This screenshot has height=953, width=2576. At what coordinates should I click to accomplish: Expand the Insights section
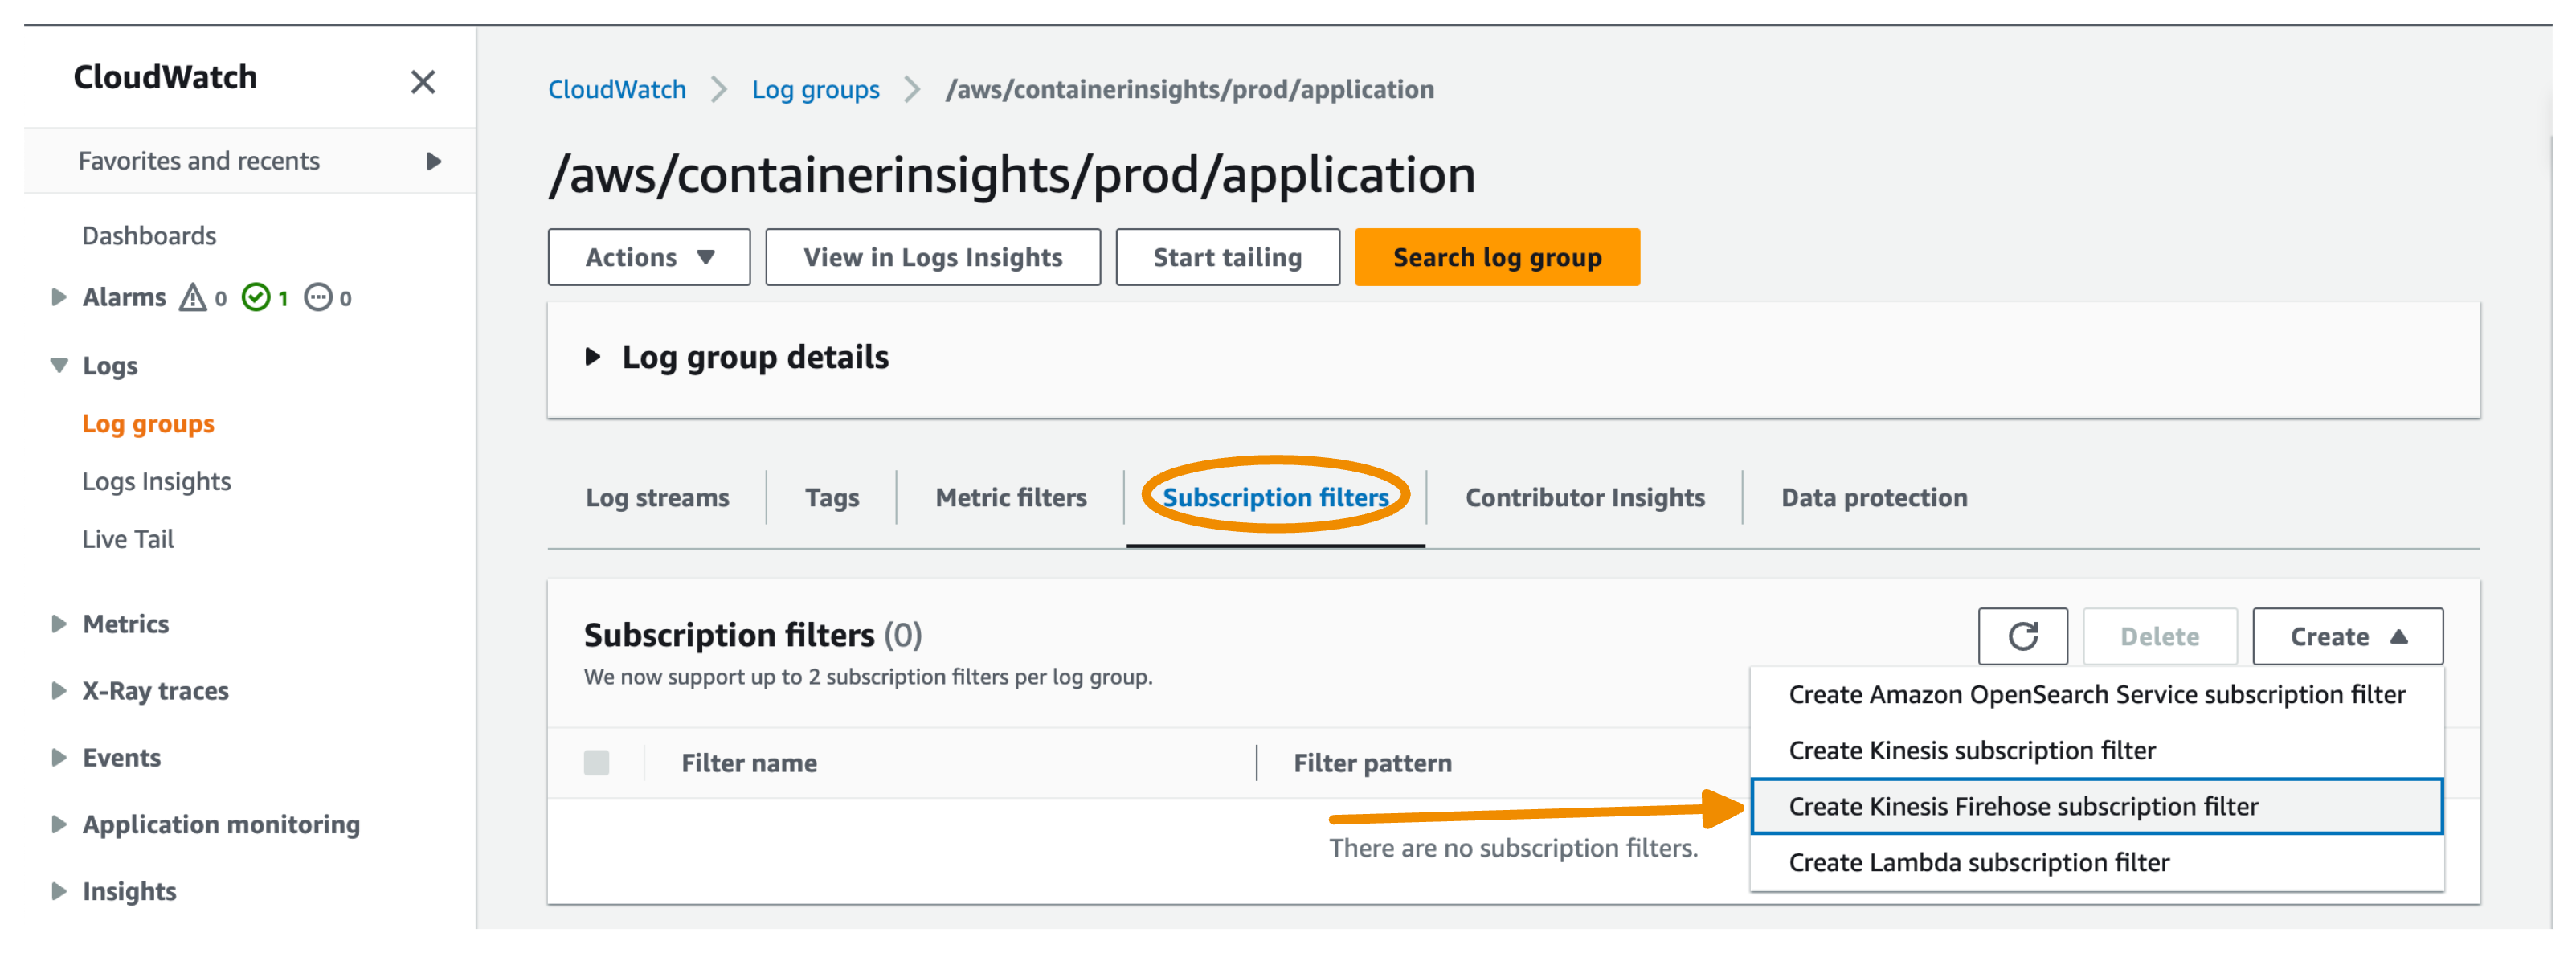pos(59,891)
